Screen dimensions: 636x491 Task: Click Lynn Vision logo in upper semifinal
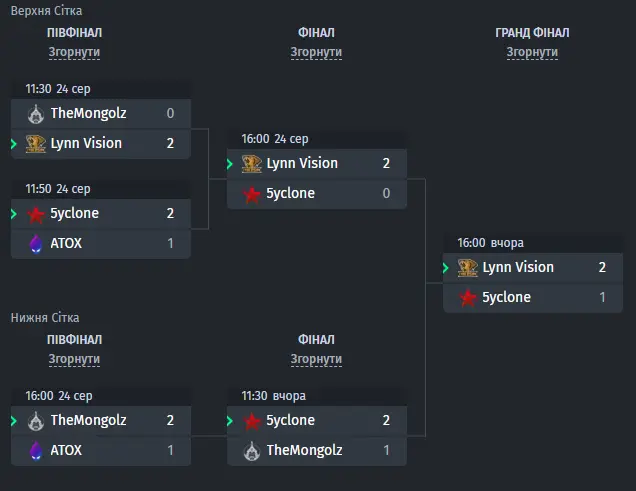(x=36, y=144)
